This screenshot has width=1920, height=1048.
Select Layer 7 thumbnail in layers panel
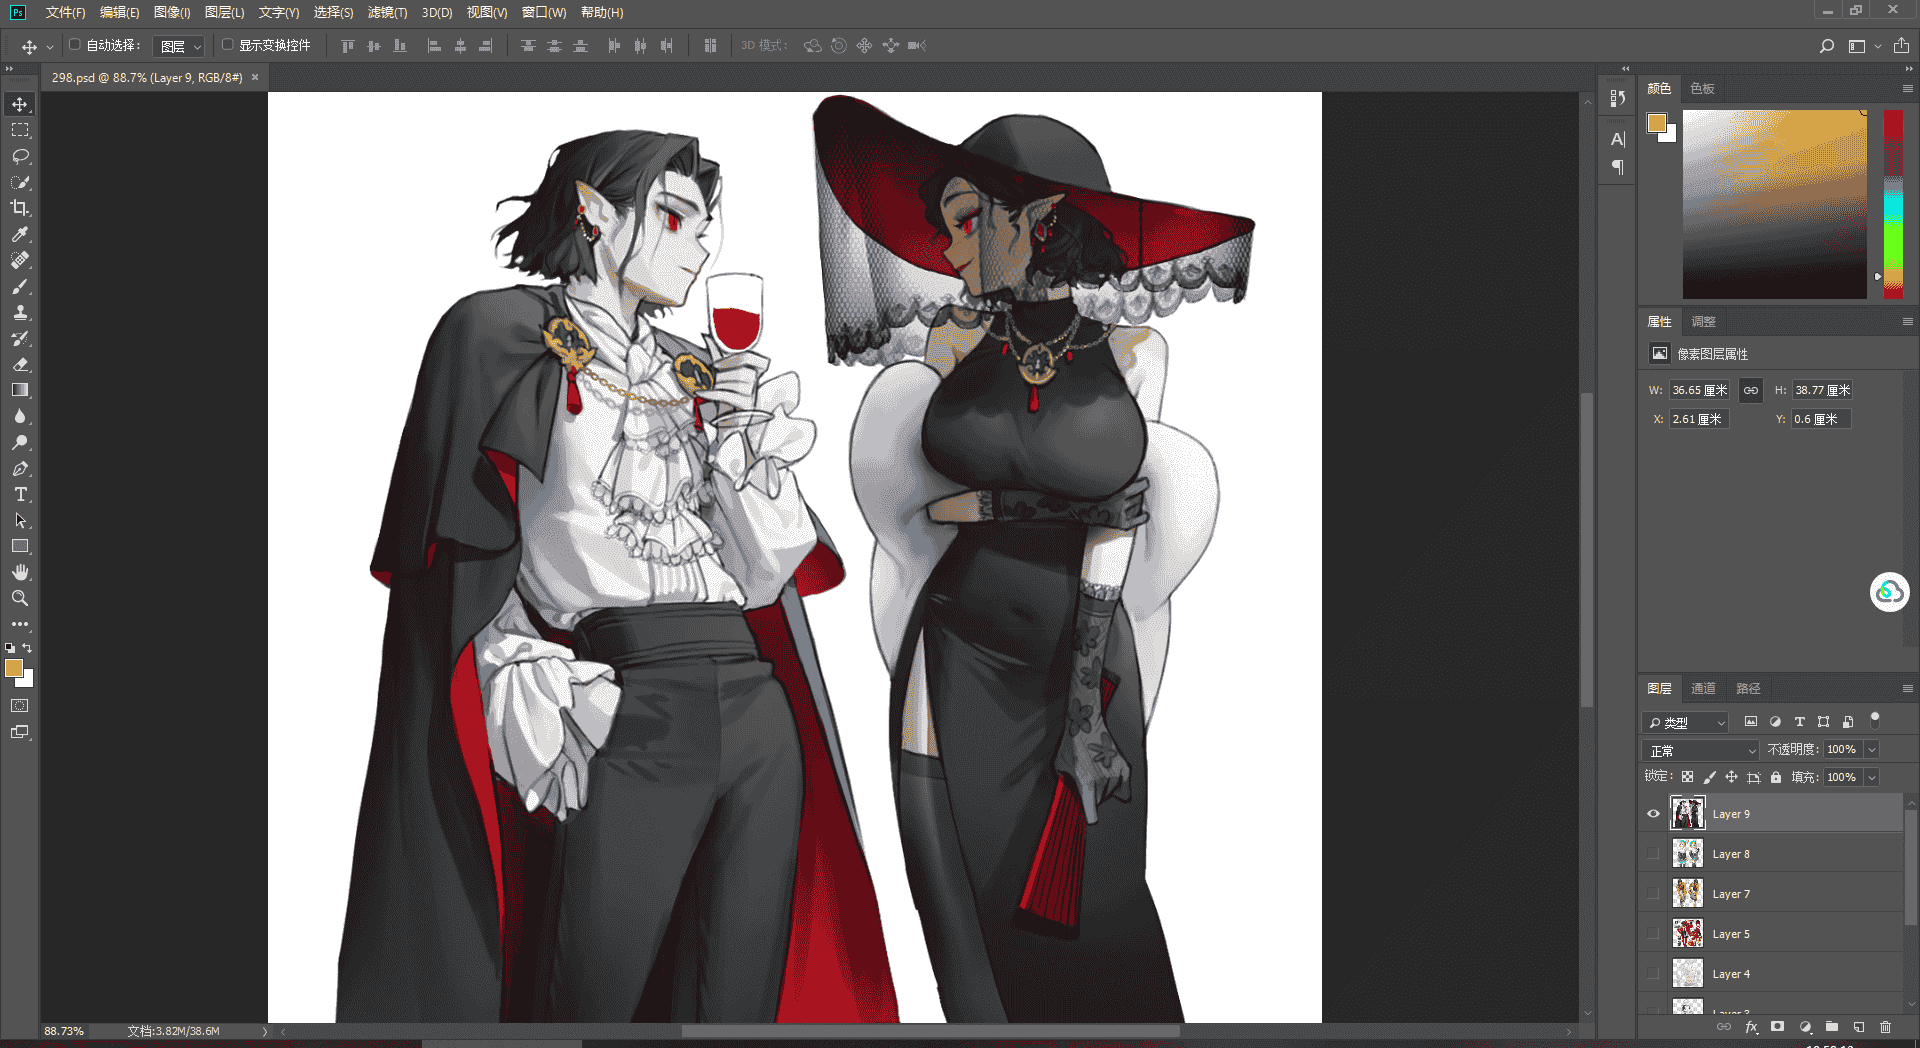pos(1688,894)
